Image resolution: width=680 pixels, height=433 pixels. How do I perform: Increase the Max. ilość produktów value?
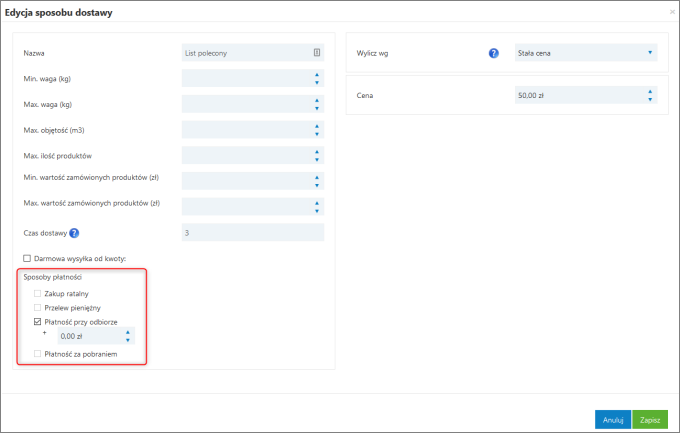(x=317, y=151)
